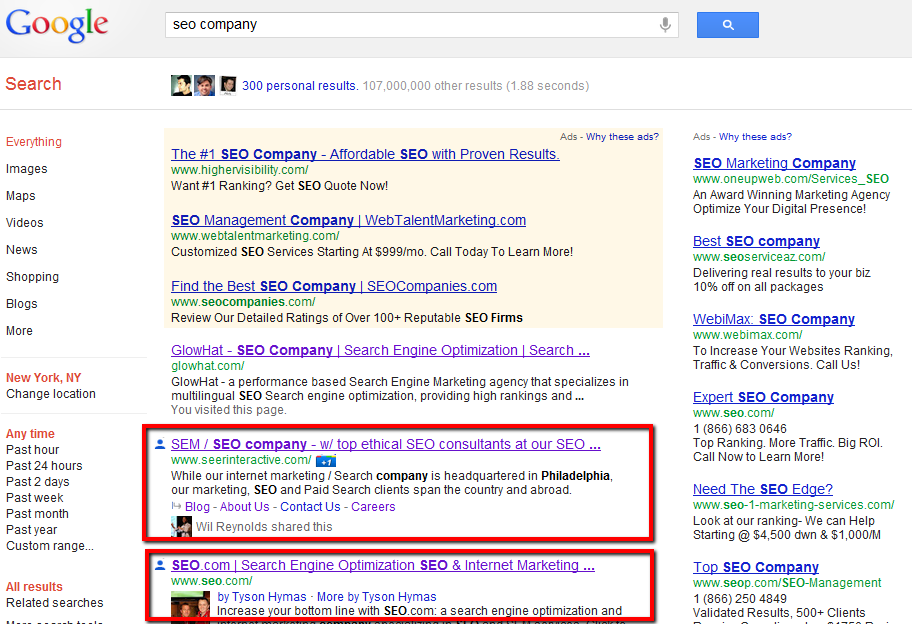The image size is (912, 624).
Task: Click the microphone voice search icon
Action: [665, 25]
